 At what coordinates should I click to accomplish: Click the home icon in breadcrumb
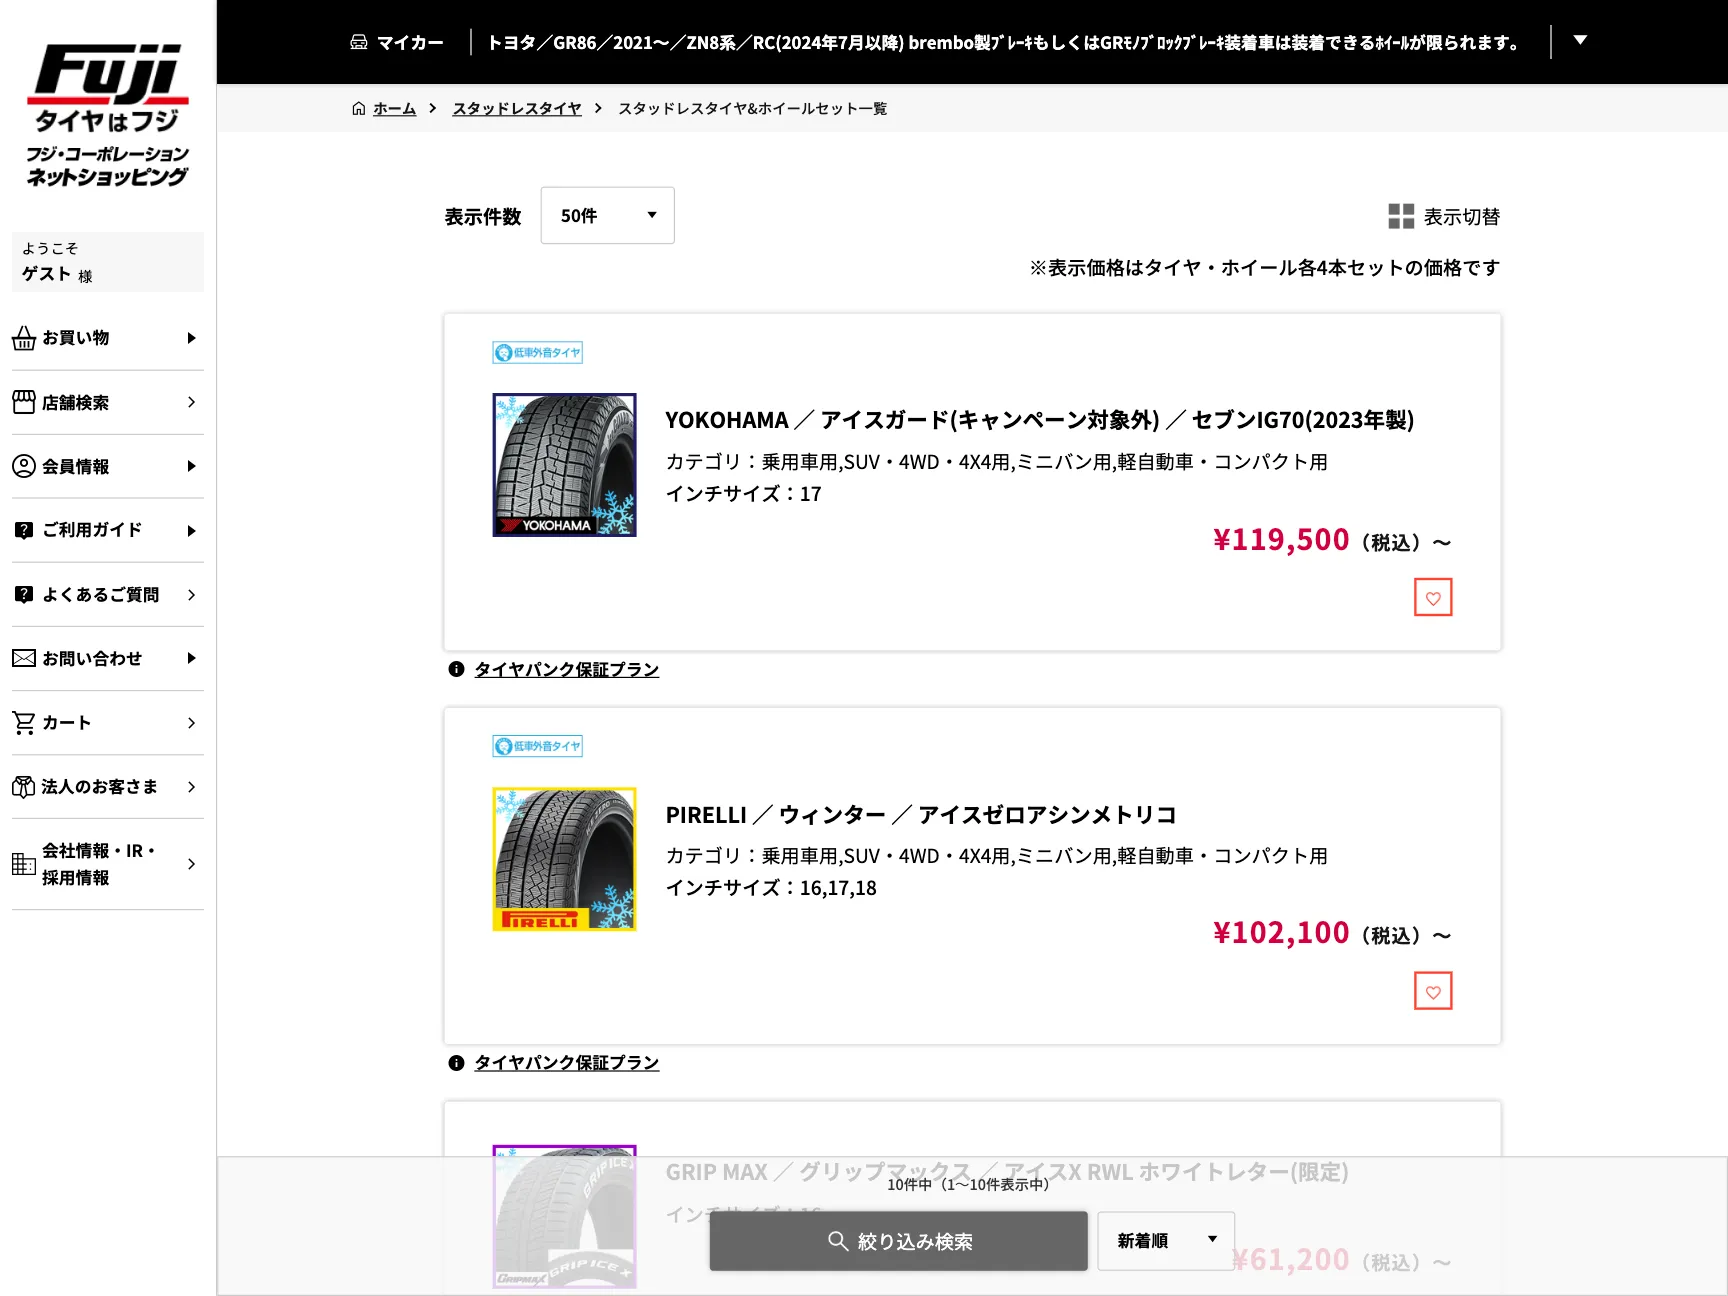point(359,109)
